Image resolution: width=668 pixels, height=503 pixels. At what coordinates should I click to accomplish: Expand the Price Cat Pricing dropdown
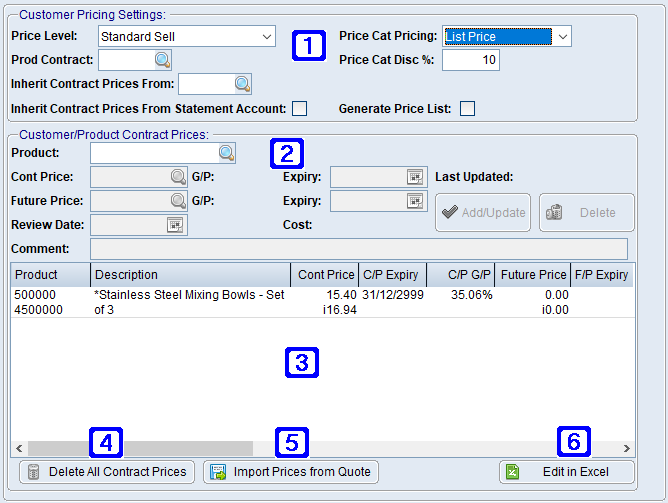[x=562, y=37]
